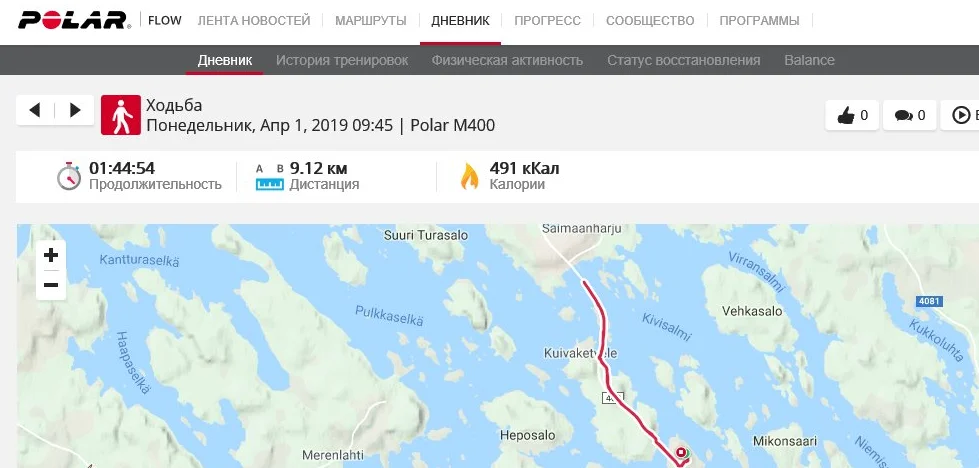Open the ПРОГРЕСС section
This screenshot has height=468, width=979.
(548, 21)
